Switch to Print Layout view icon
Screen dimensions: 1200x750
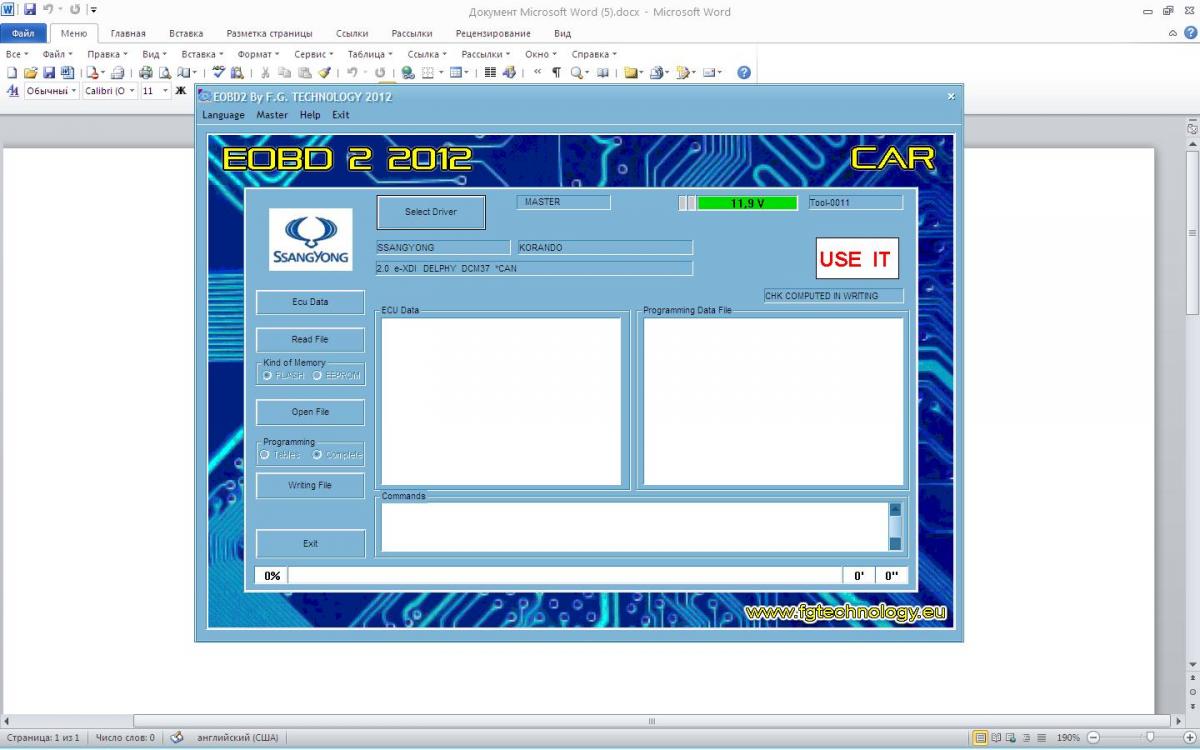(x=981, y=738)
